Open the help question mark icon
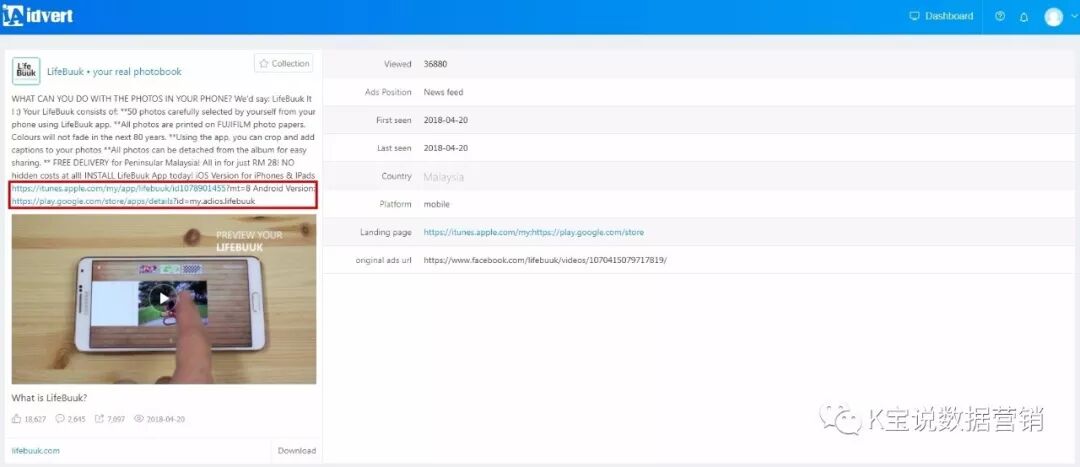 tap(1000, 17)
